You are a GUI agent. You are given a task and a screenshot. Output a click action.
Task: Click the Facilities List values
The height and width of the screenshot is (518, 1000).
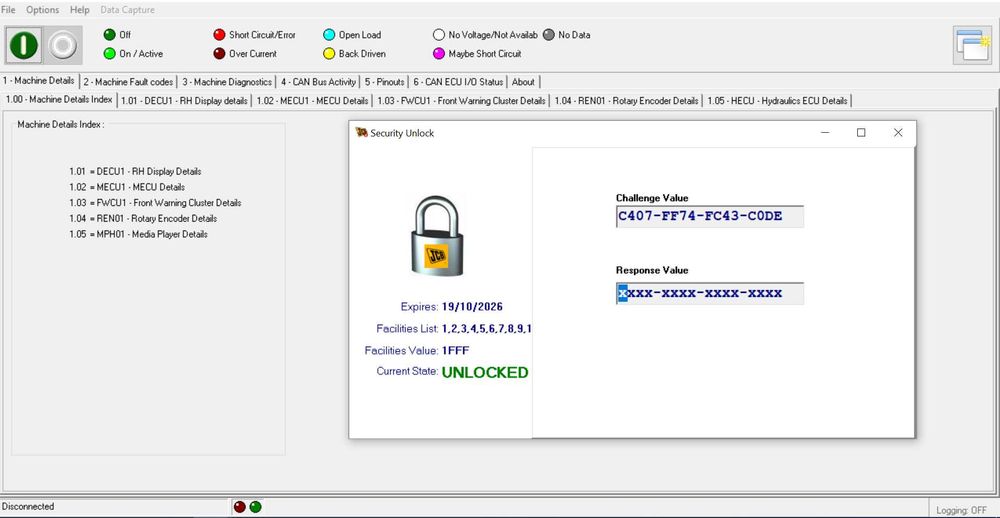coord(487,329)
